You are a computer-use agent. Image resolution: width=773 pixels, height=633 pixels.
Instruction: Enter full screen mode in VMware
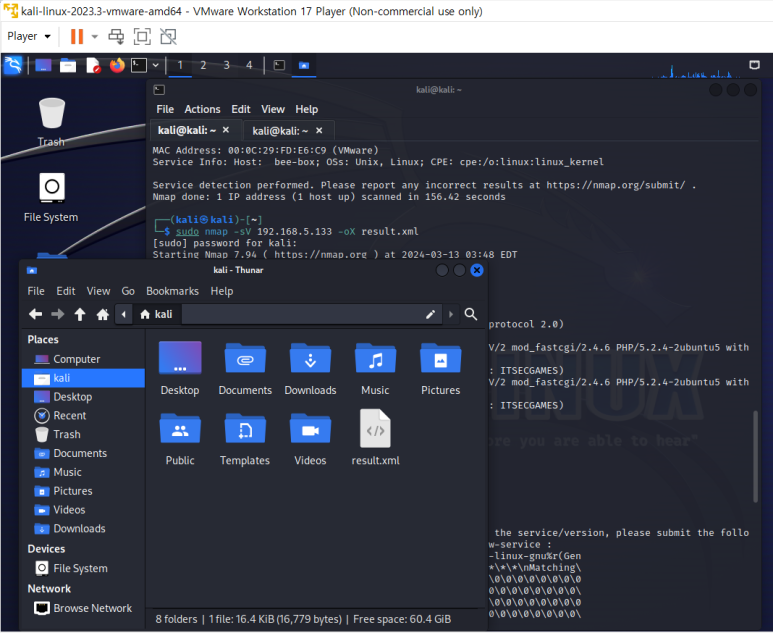(142, 36)
